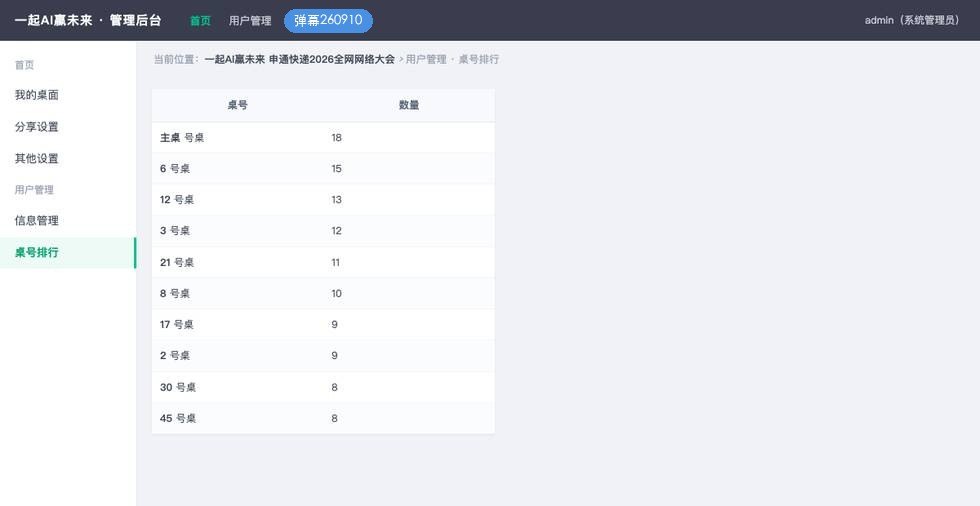The width and height of the screenshot is (980, 506).
Task: Click the 用户管理 sidebar section heading
Action: click(x=34, y=190)
